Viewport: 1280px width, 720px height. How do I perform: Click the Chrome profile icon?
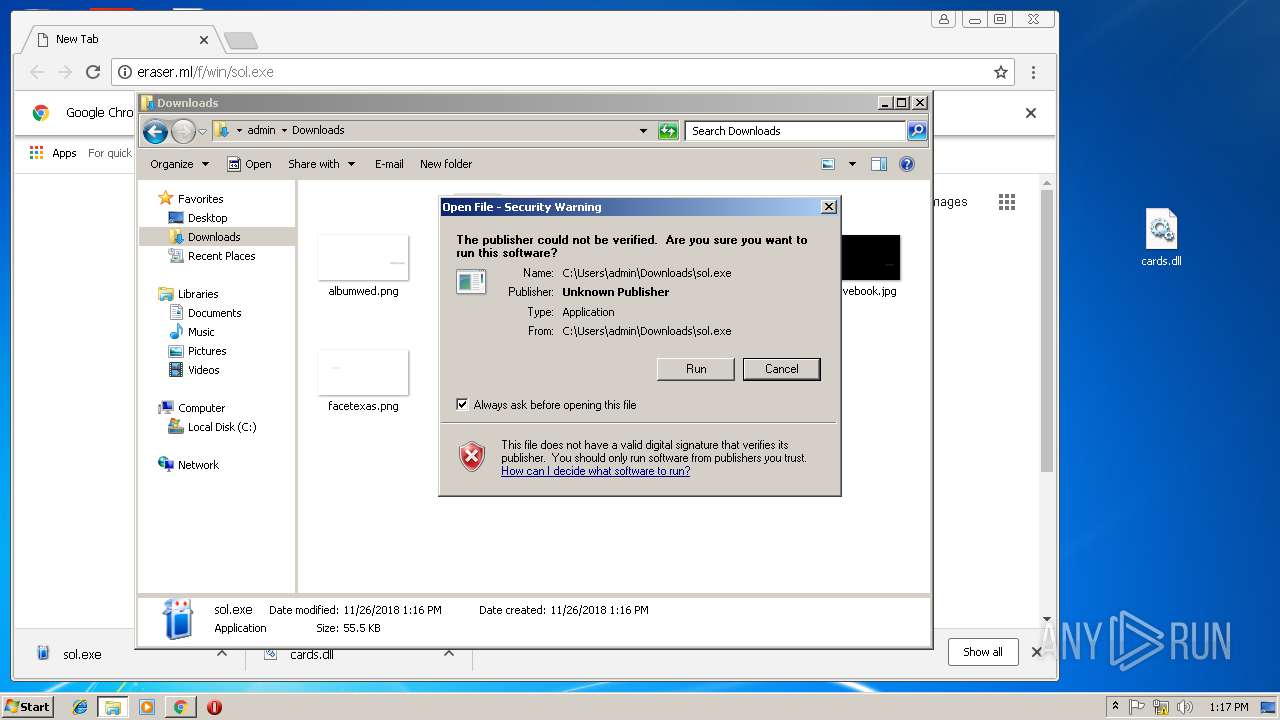pyautogui.click(x=943, y=19)
